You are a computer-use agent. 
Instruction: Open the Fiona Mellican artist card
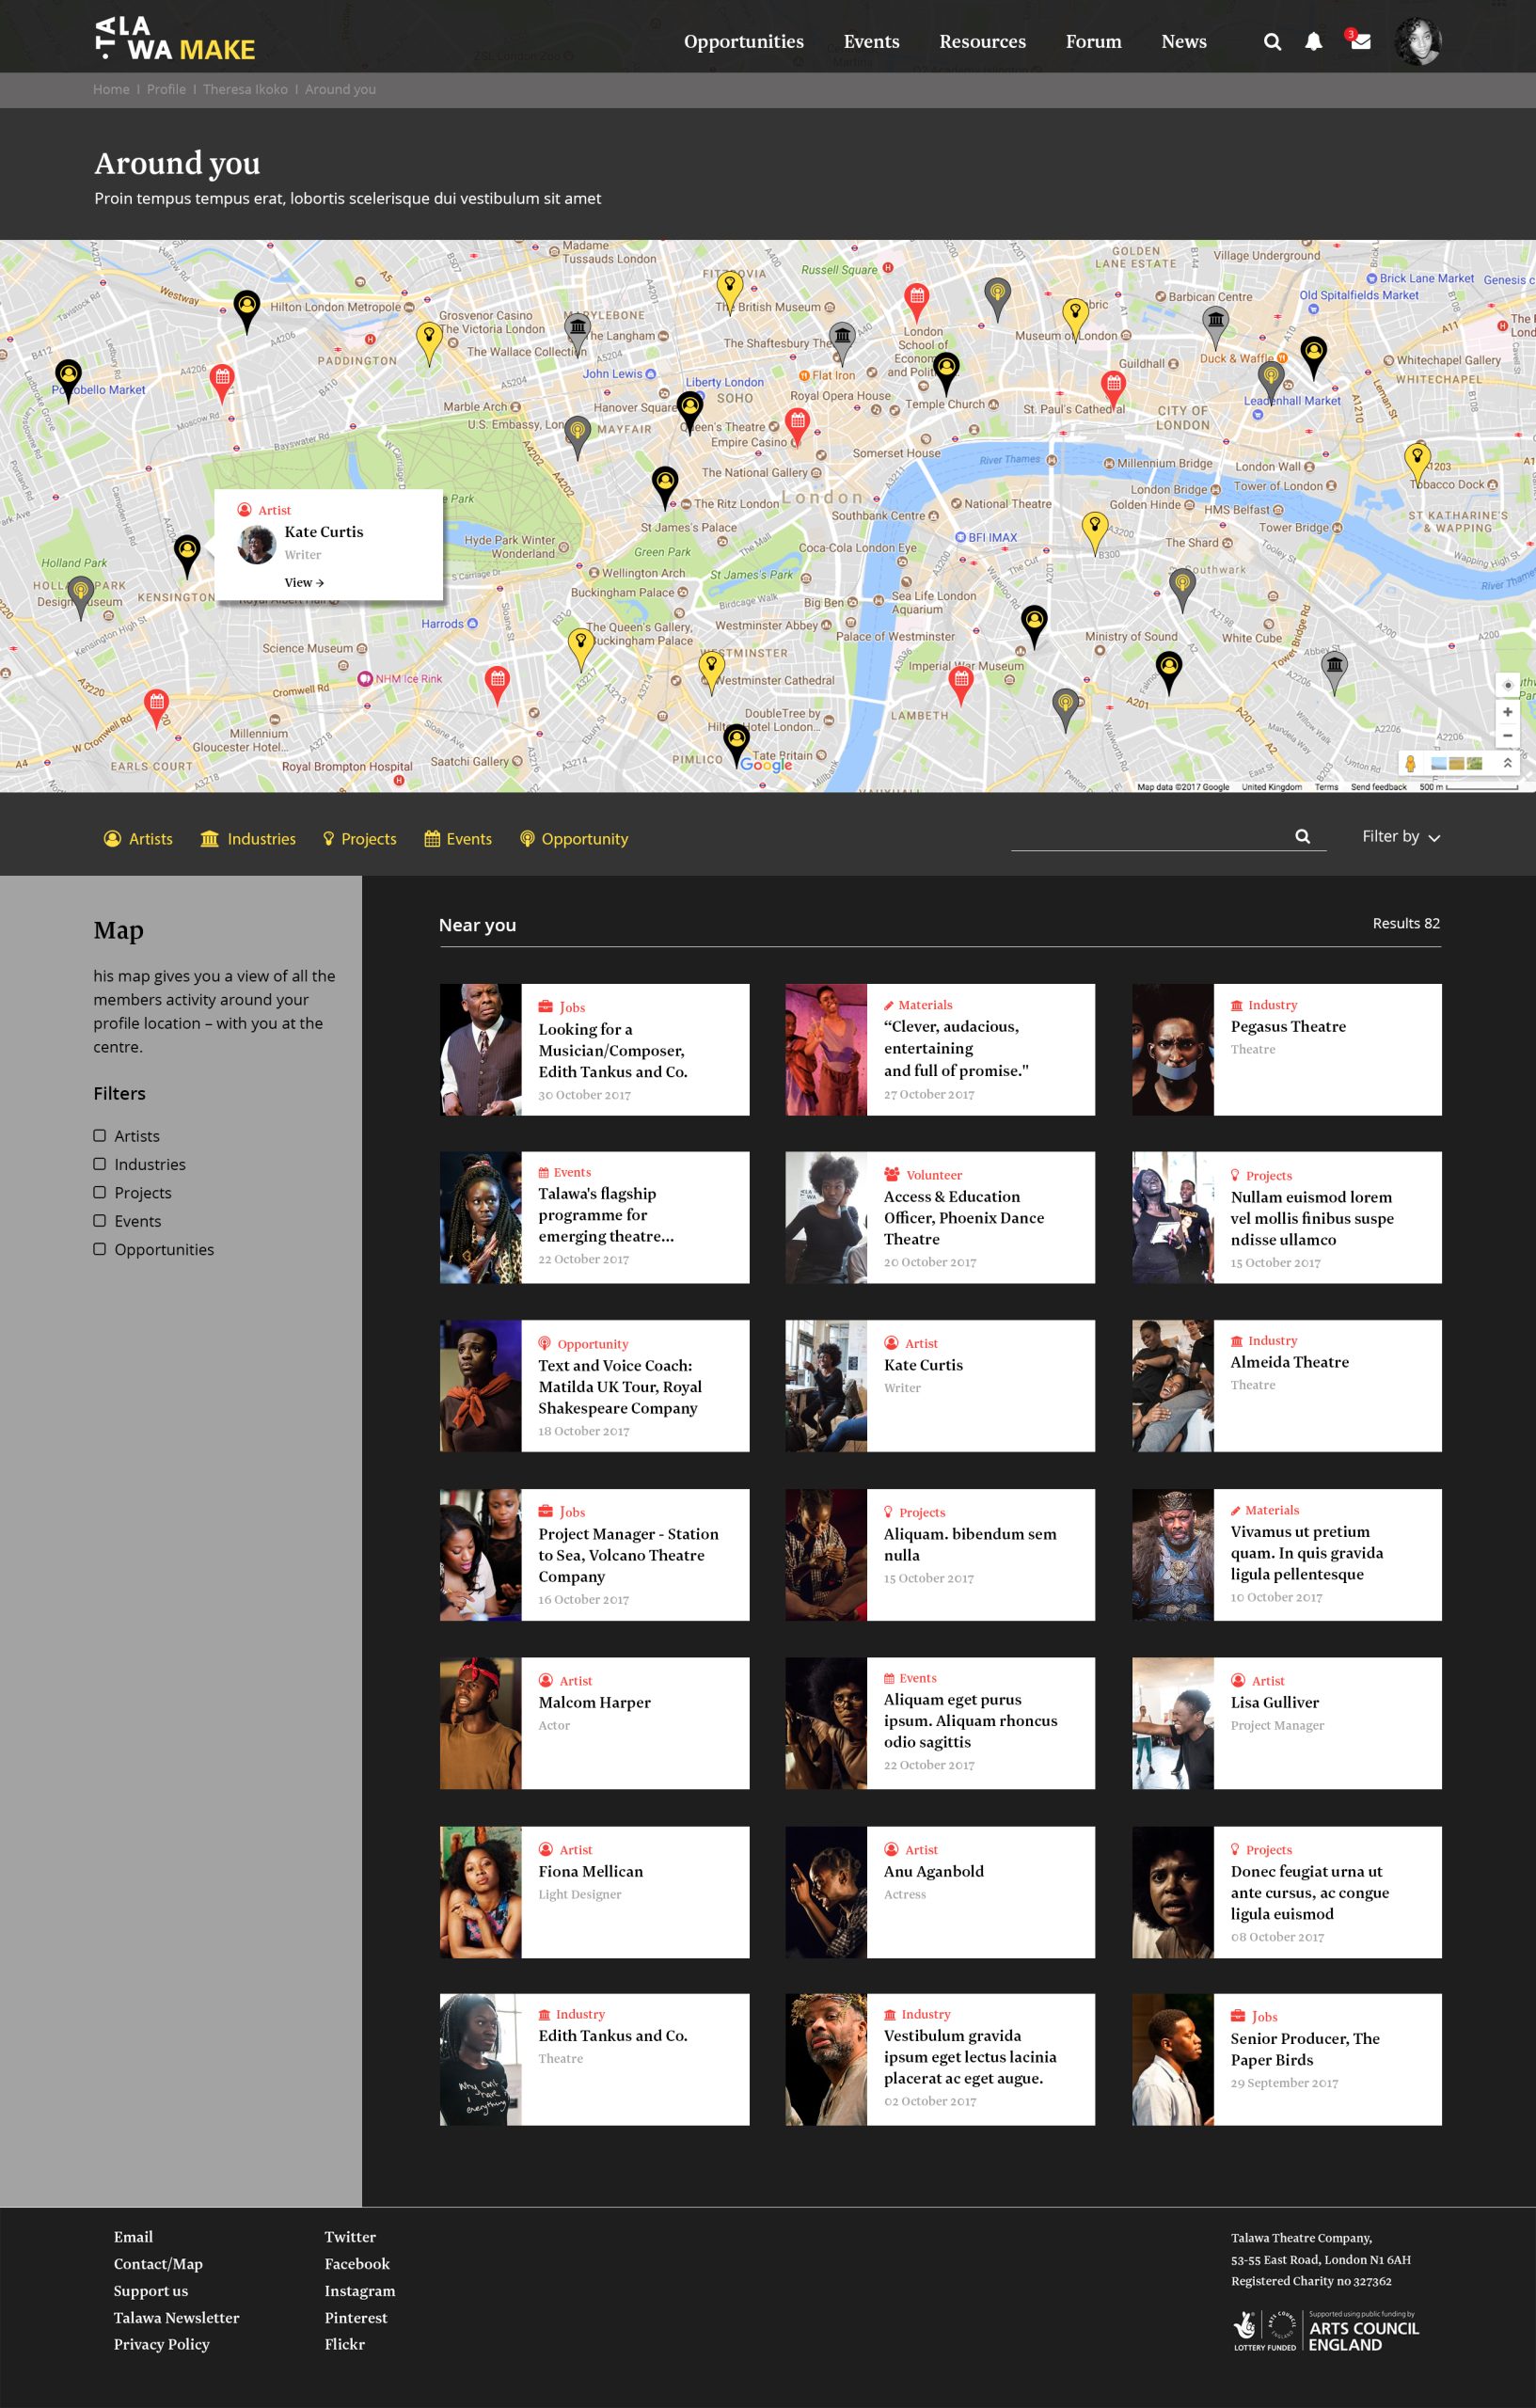click(x=594, y=1892)
